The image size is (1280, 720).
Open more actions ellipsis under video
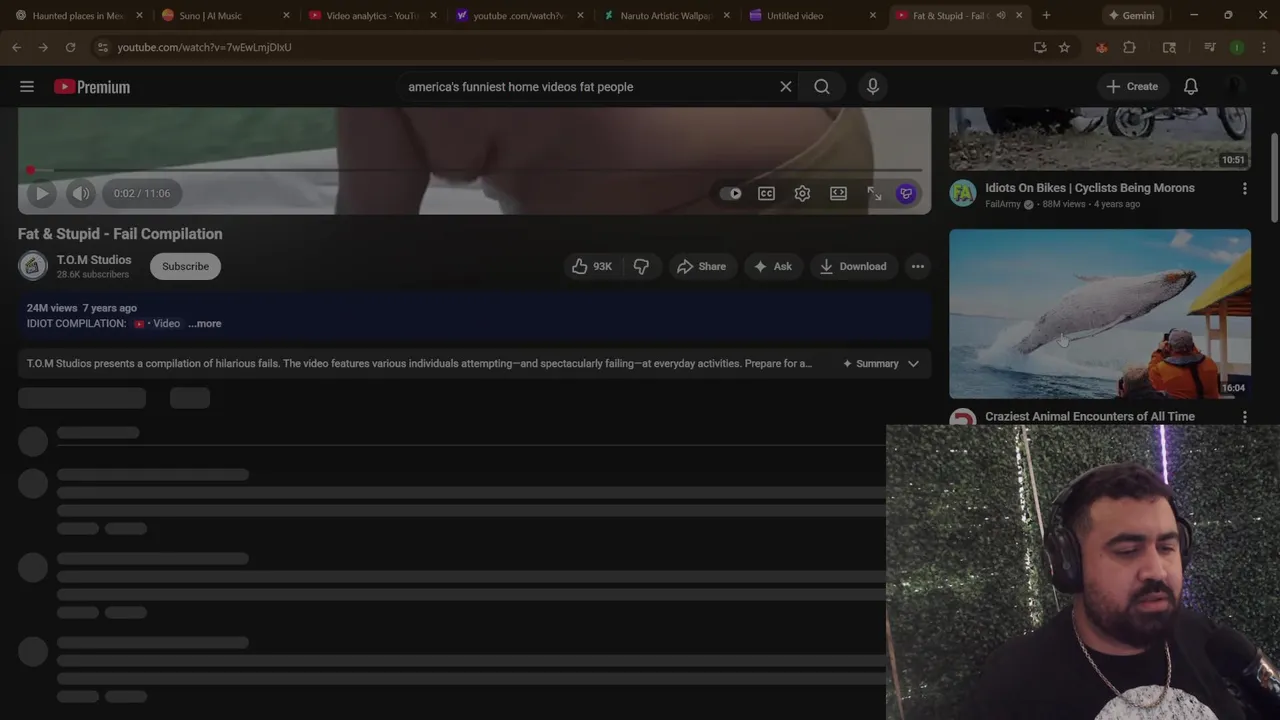[x=918, y=266]
